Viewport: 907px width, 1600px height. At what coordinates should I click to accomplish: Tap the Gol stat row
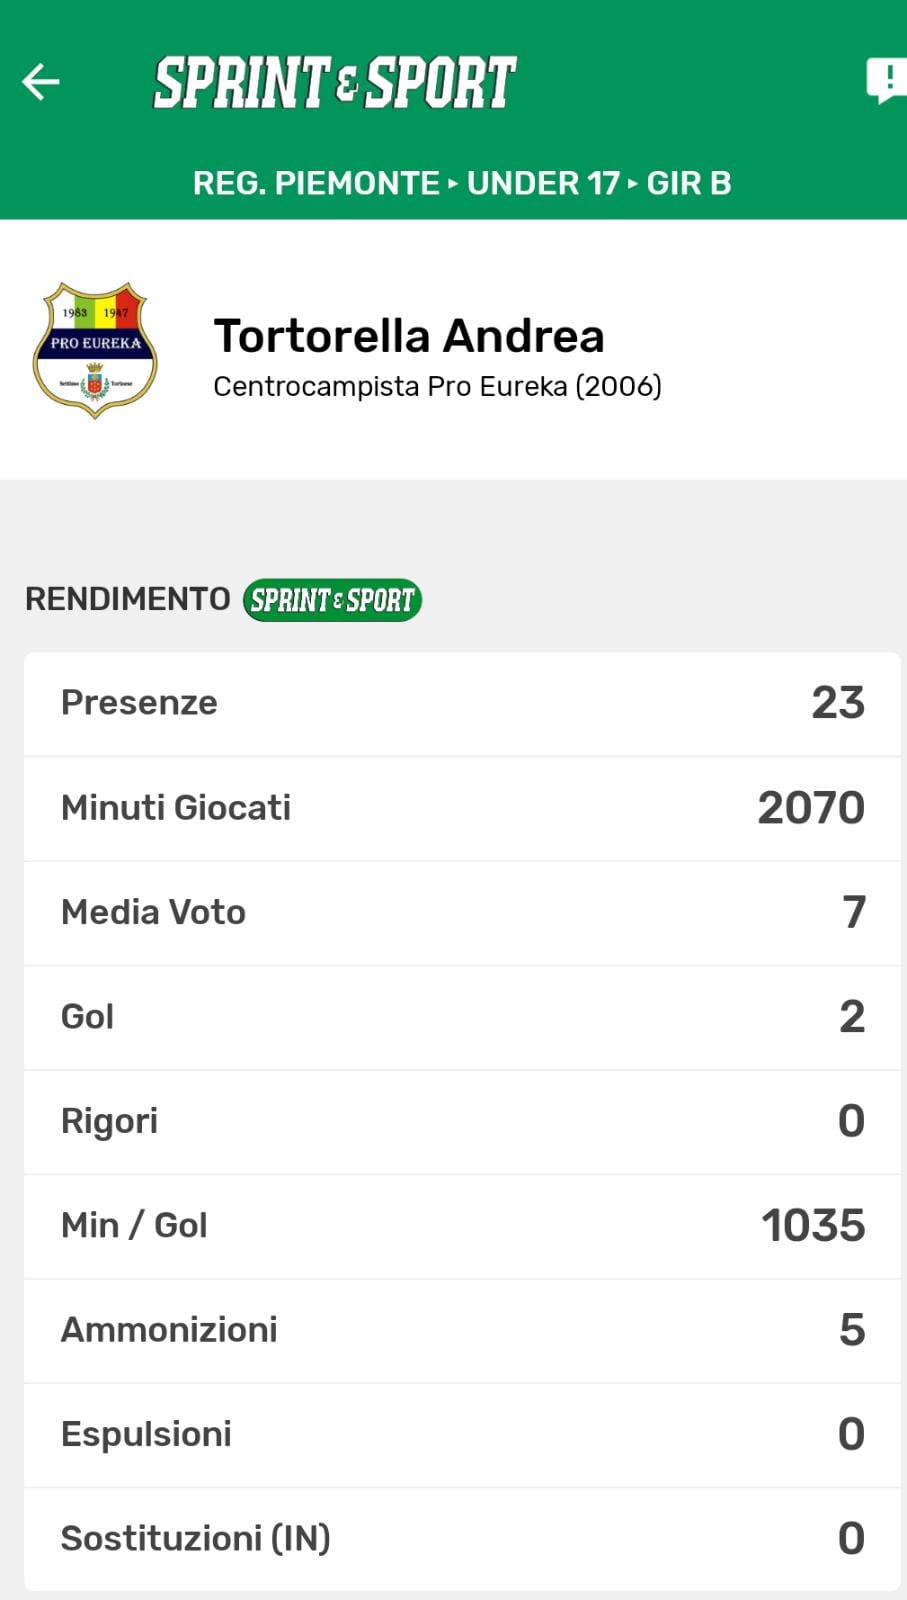pos(462,1017)
